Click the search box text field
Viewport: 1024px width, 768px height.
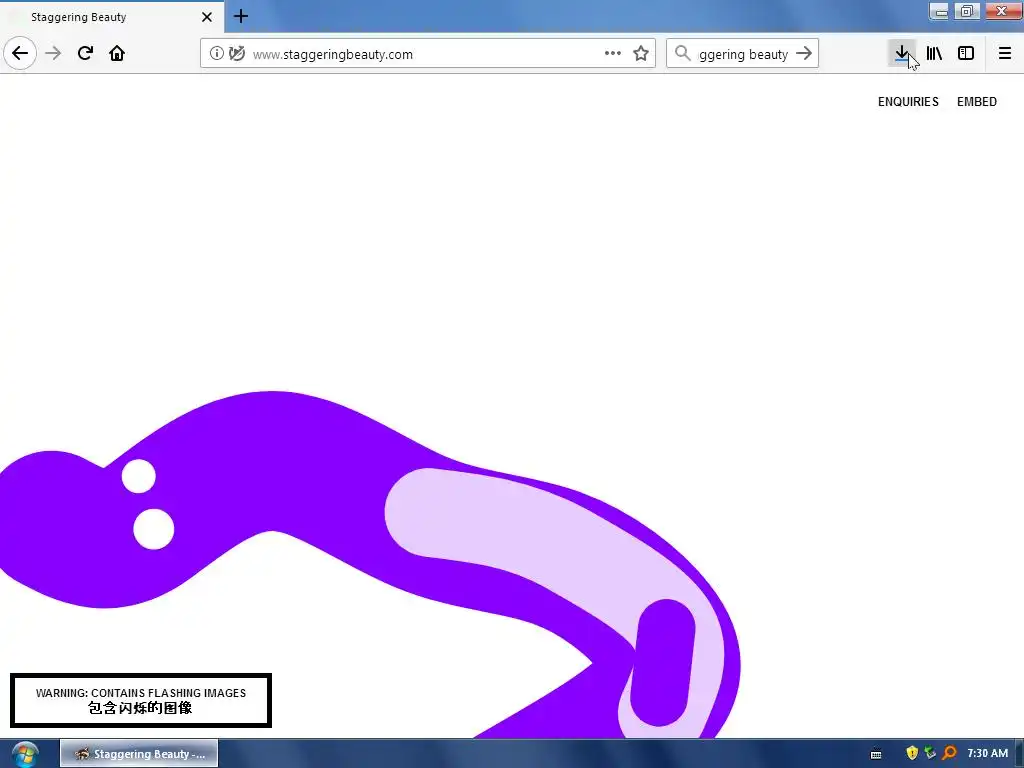click(743, 54)
